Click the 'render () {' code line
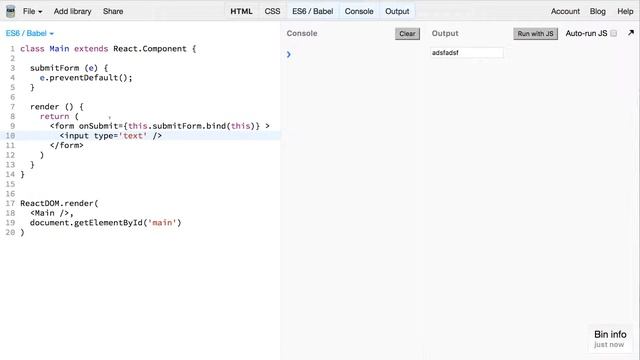 point(57,107)
